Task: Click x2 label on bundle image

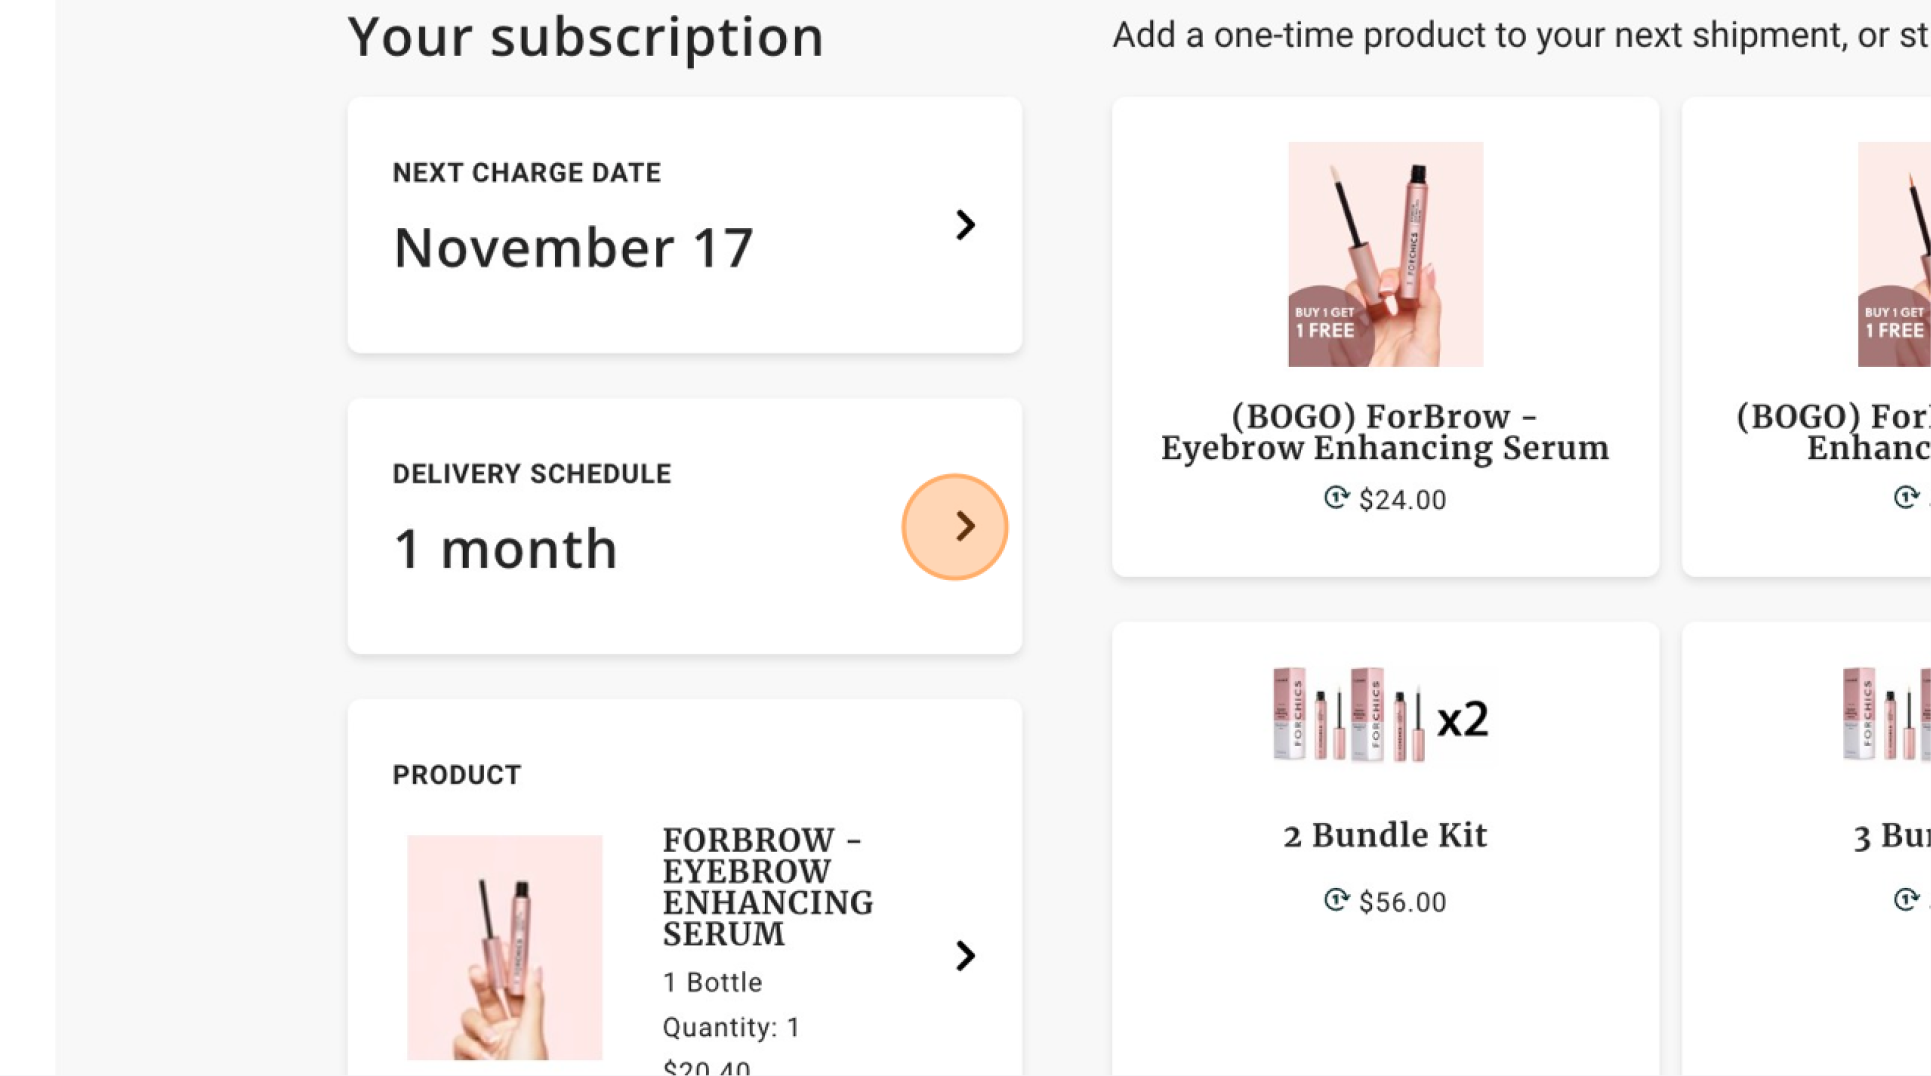Action: coord(1463,720)
